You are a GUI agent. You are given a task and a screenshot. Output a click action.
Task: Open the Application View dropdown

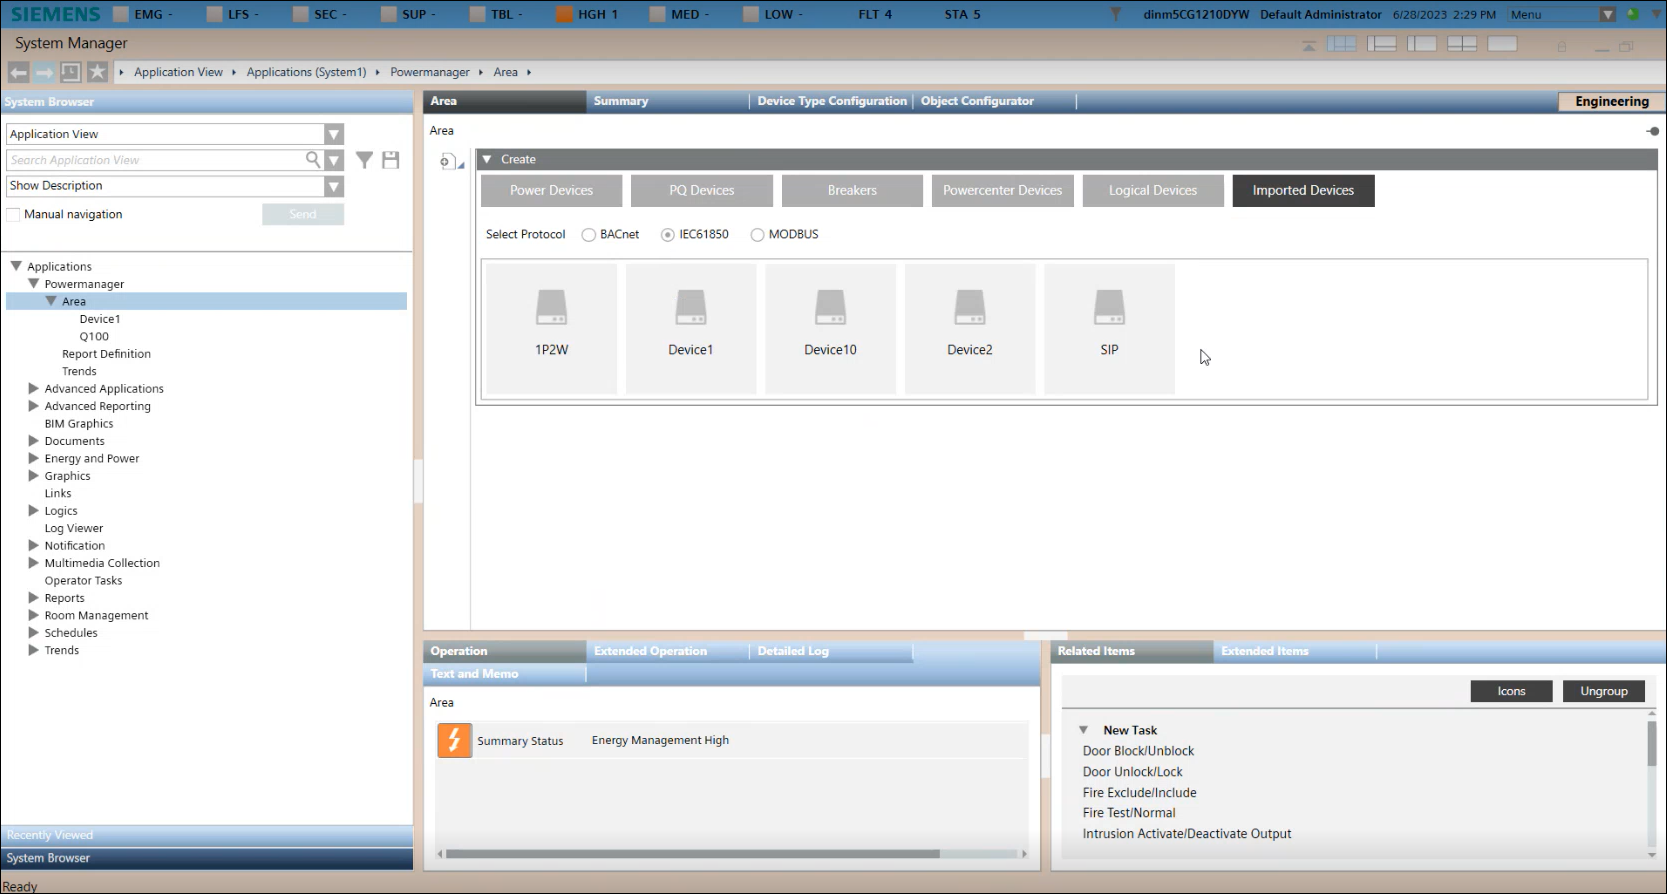(334, 134)
